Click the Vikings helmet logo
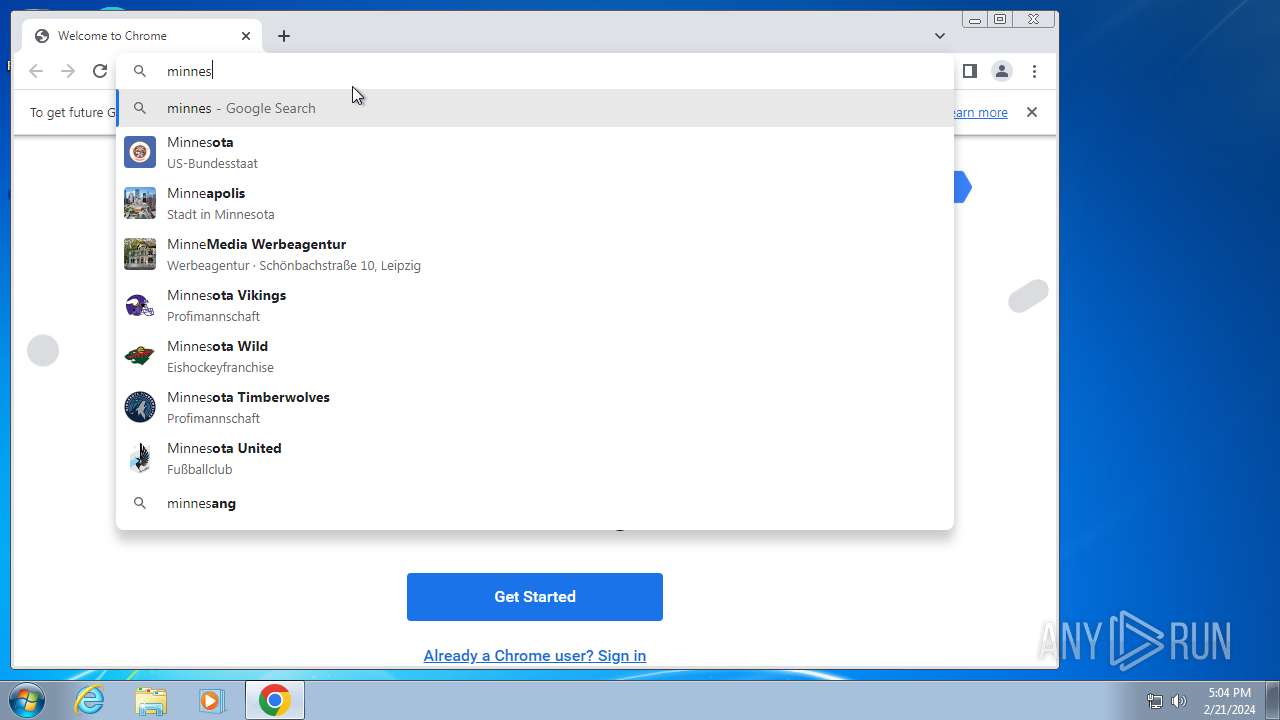The width and height of the screenshot is (1280, 720). click(x=140, y=305)
